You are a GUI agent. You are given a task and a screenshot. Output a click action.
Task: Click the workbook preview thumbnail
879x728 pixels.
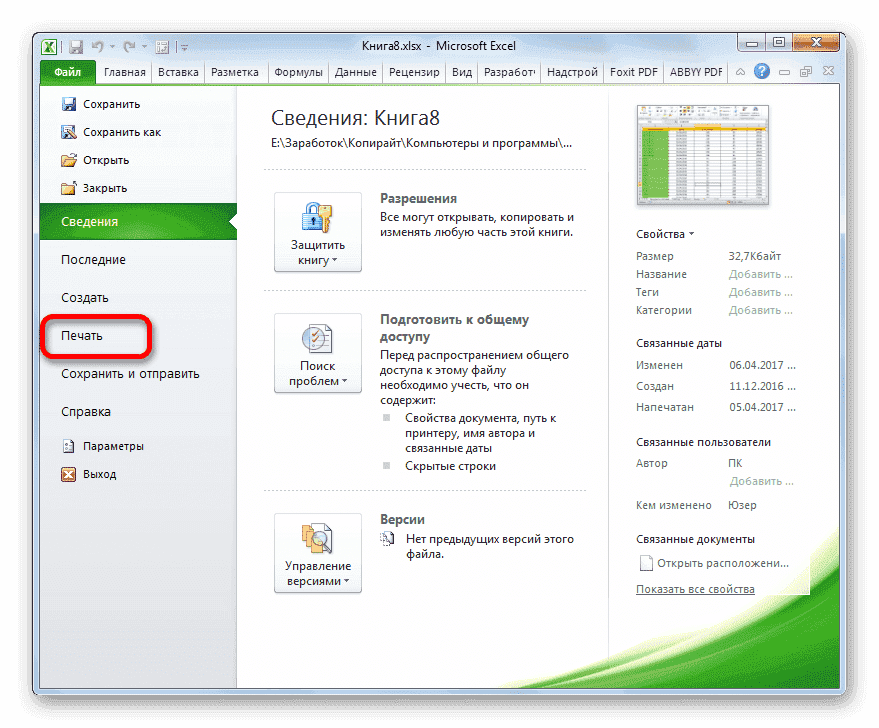pyautogui.click(x=702, y=157)
